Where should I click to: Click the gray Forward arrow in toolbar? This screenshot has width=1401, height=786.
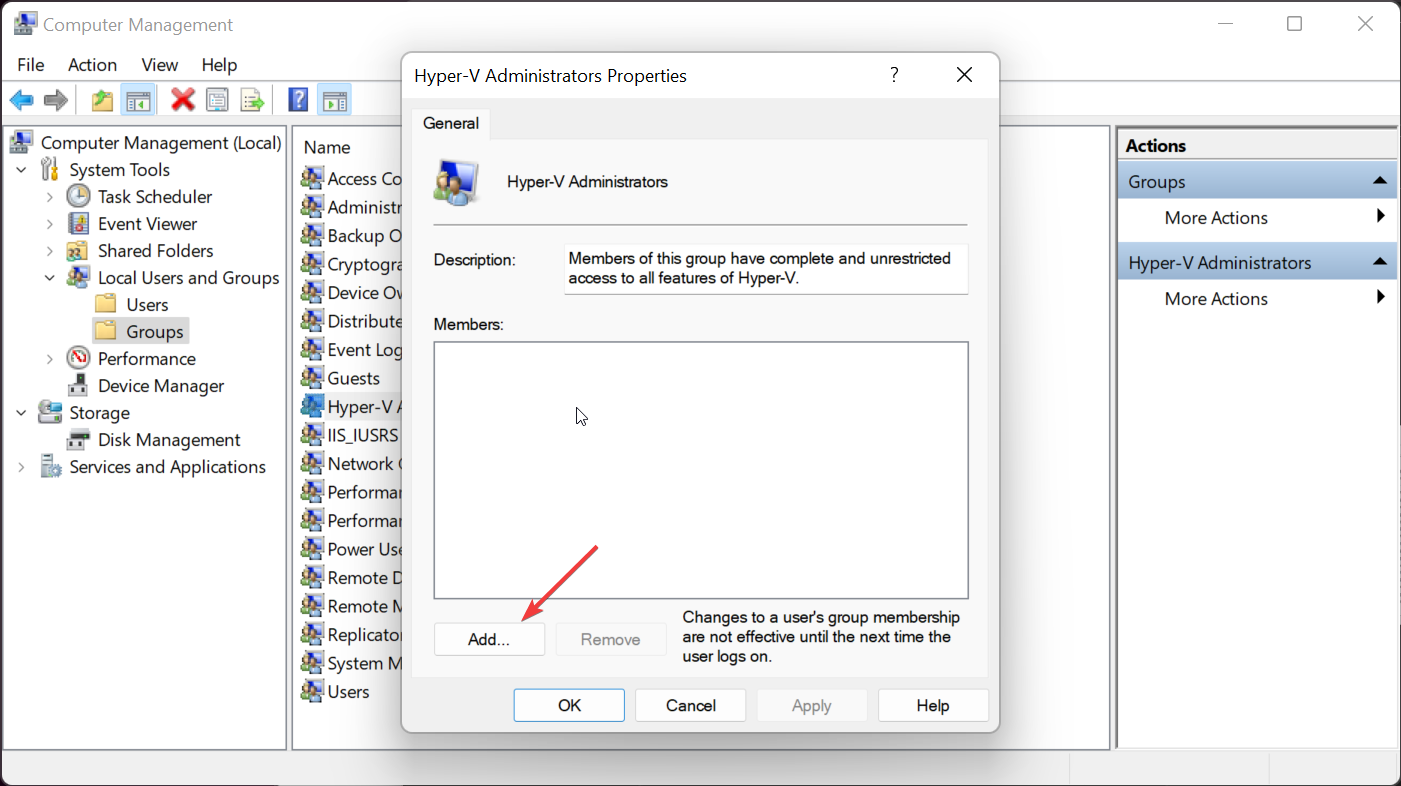(x=56, y=100)
